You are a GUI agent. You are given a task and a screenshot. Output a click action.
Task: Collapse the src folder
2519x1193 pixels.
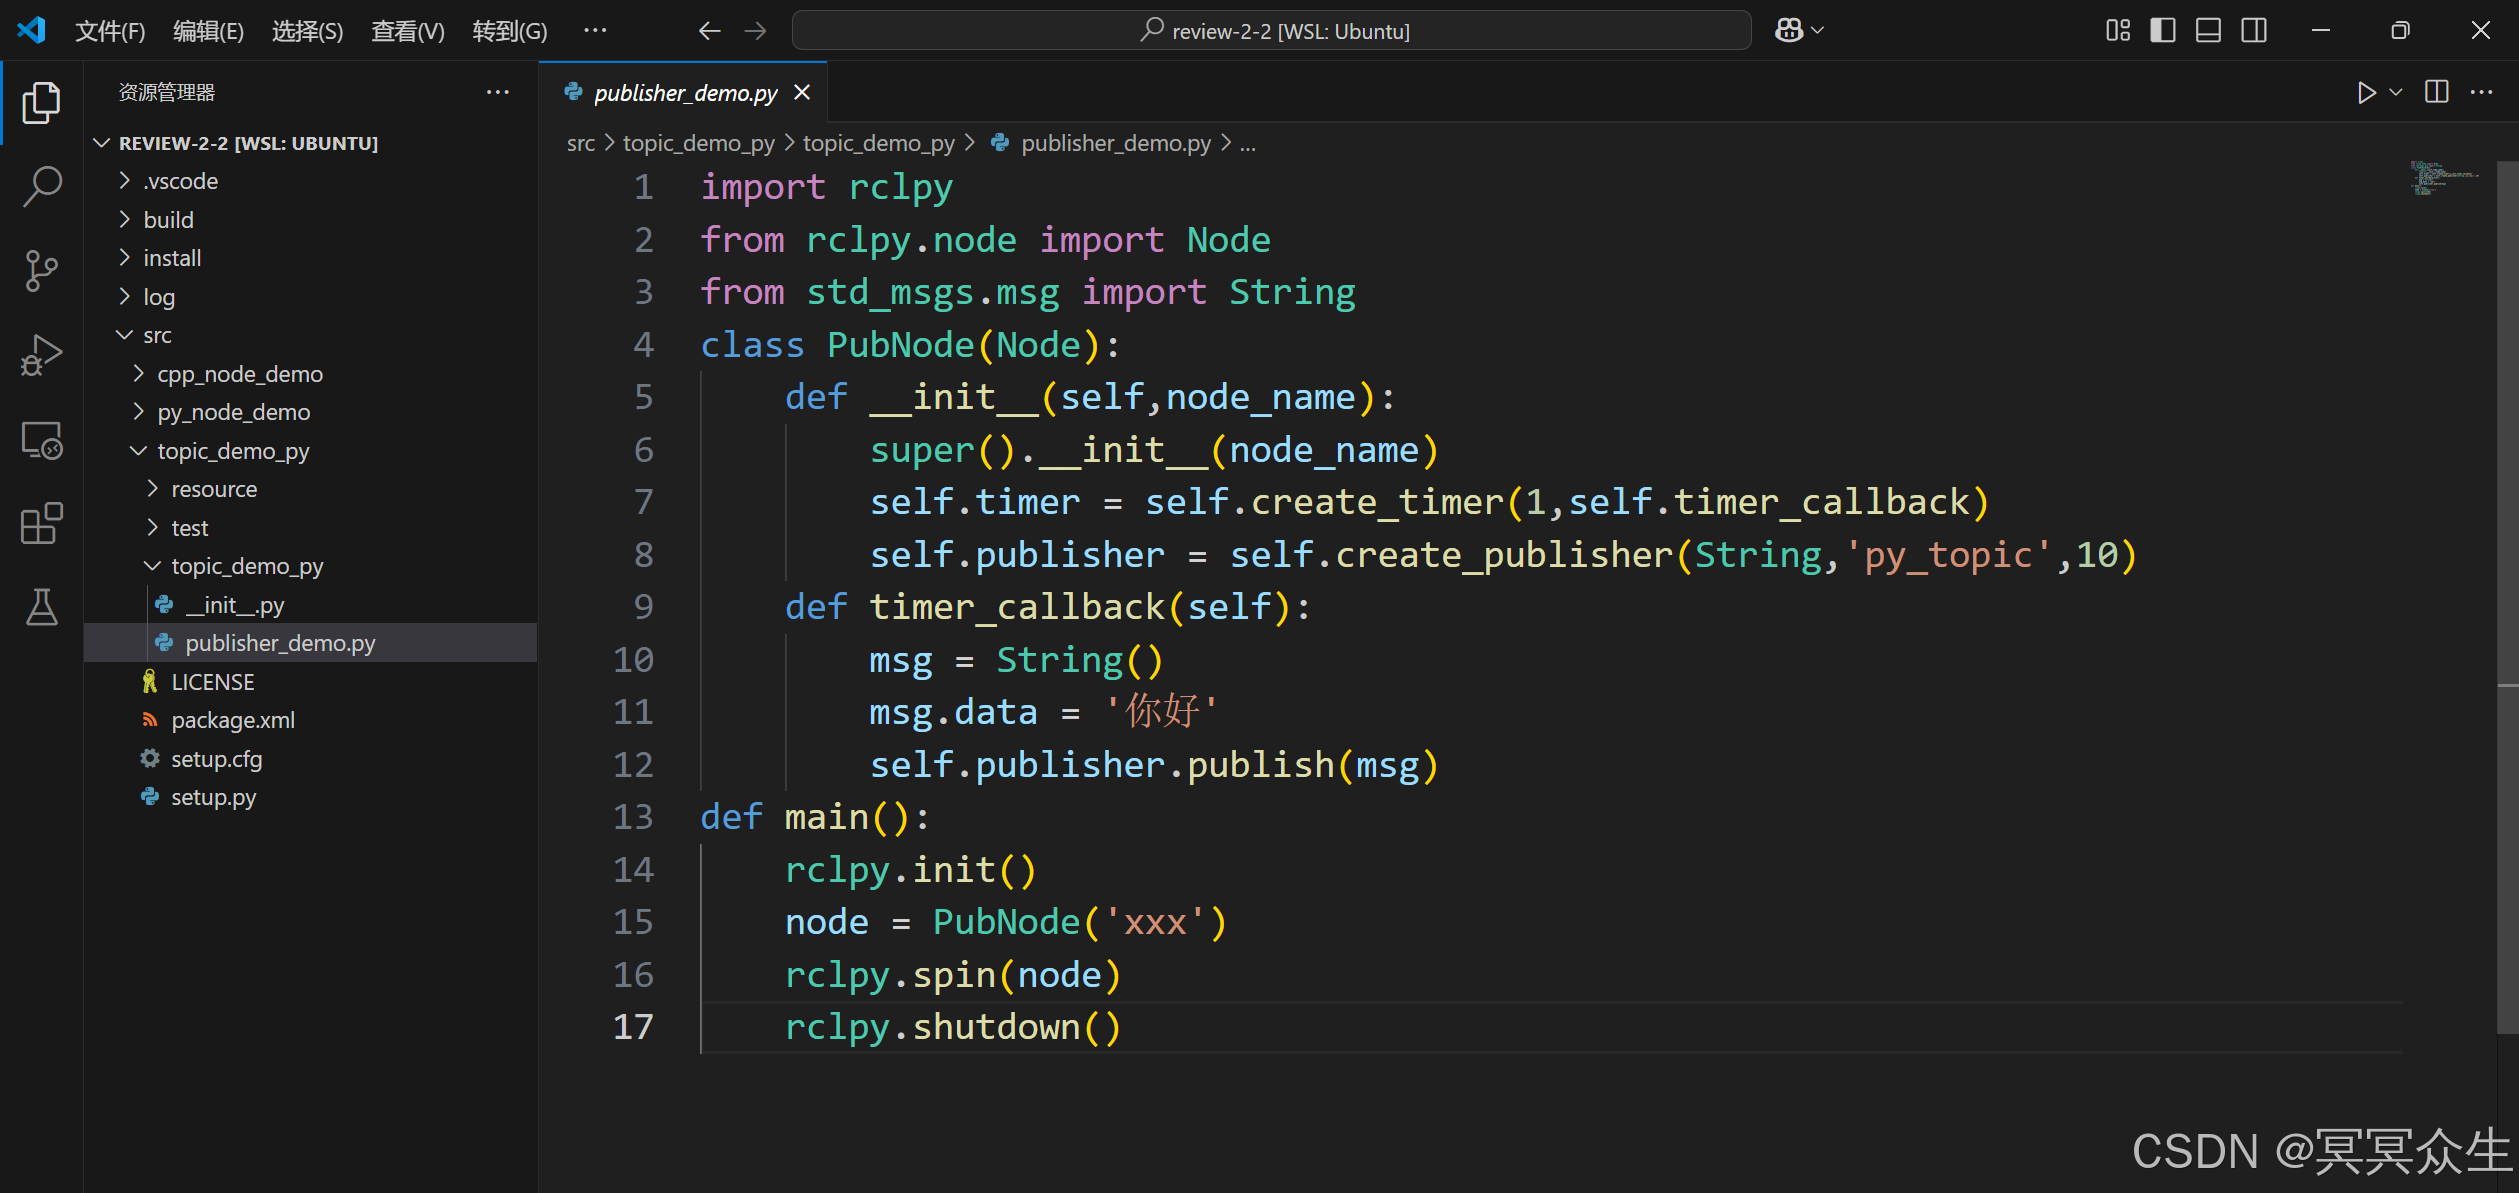pyautogui.click(x=157, y=336)
